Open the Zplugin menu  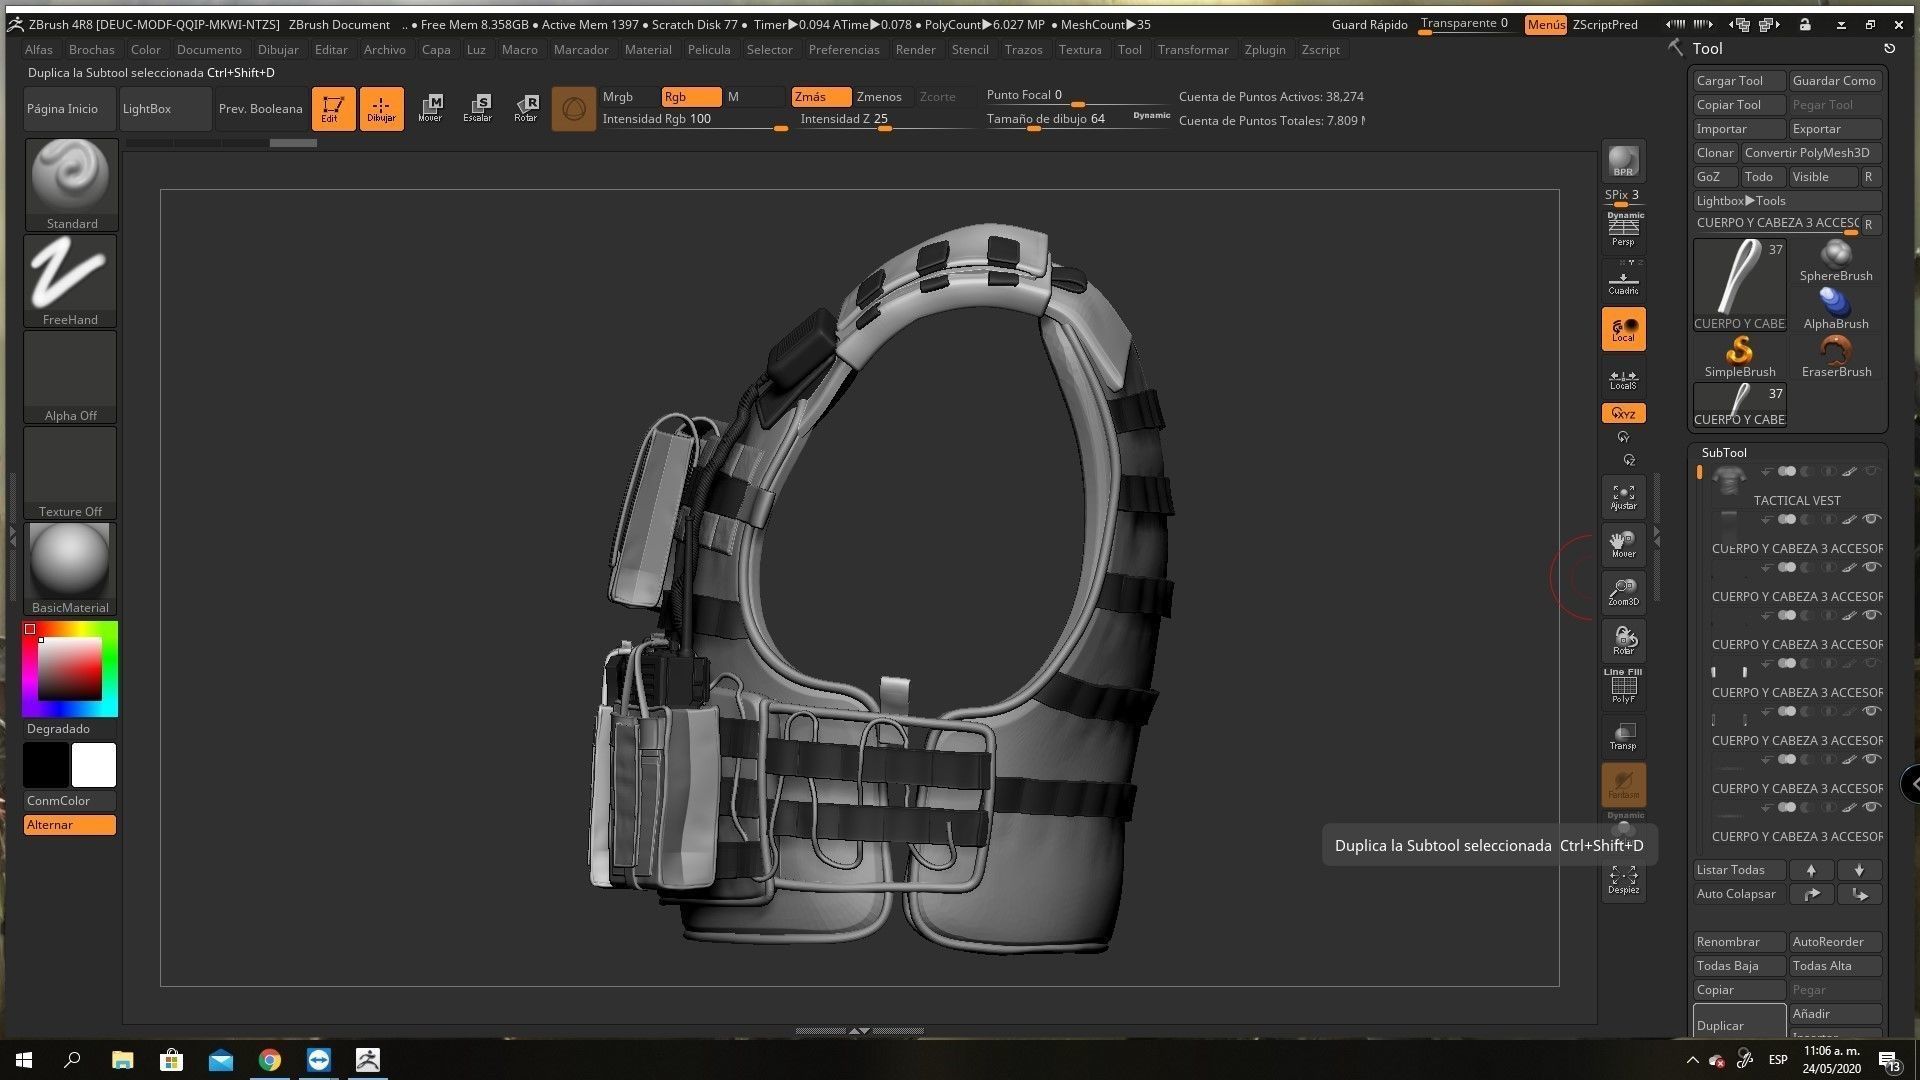(x=1265, y=49)
